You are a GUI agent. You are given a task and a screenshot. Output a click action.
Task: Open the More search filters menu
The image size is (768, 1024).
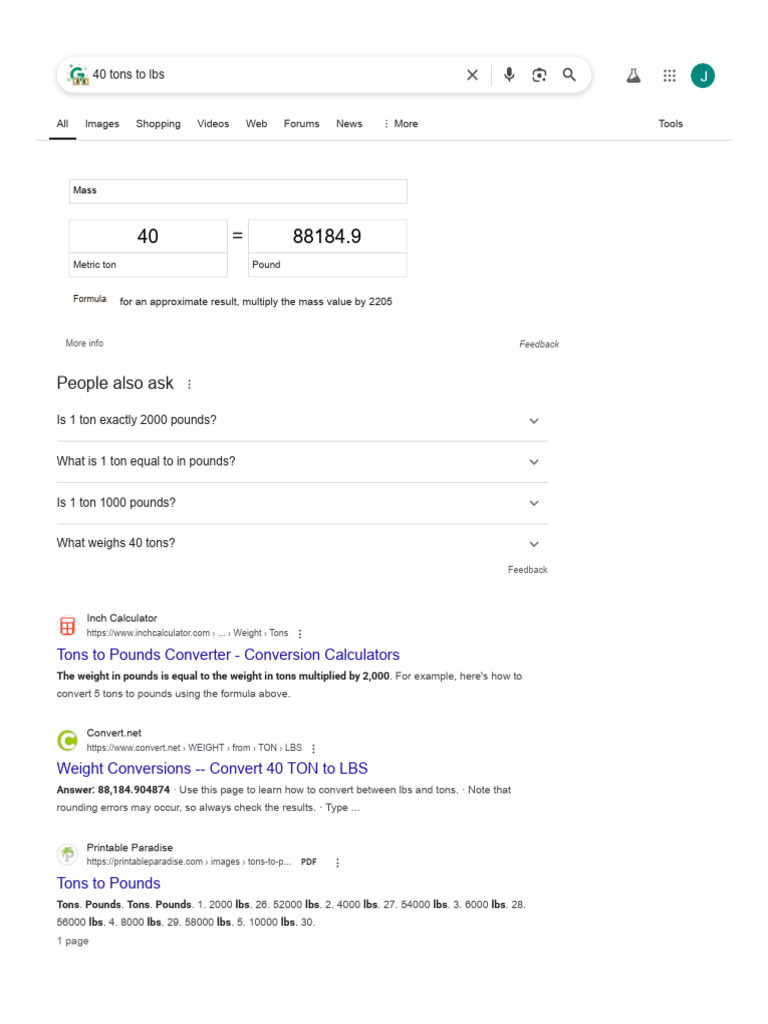click(x=400, y=124)
